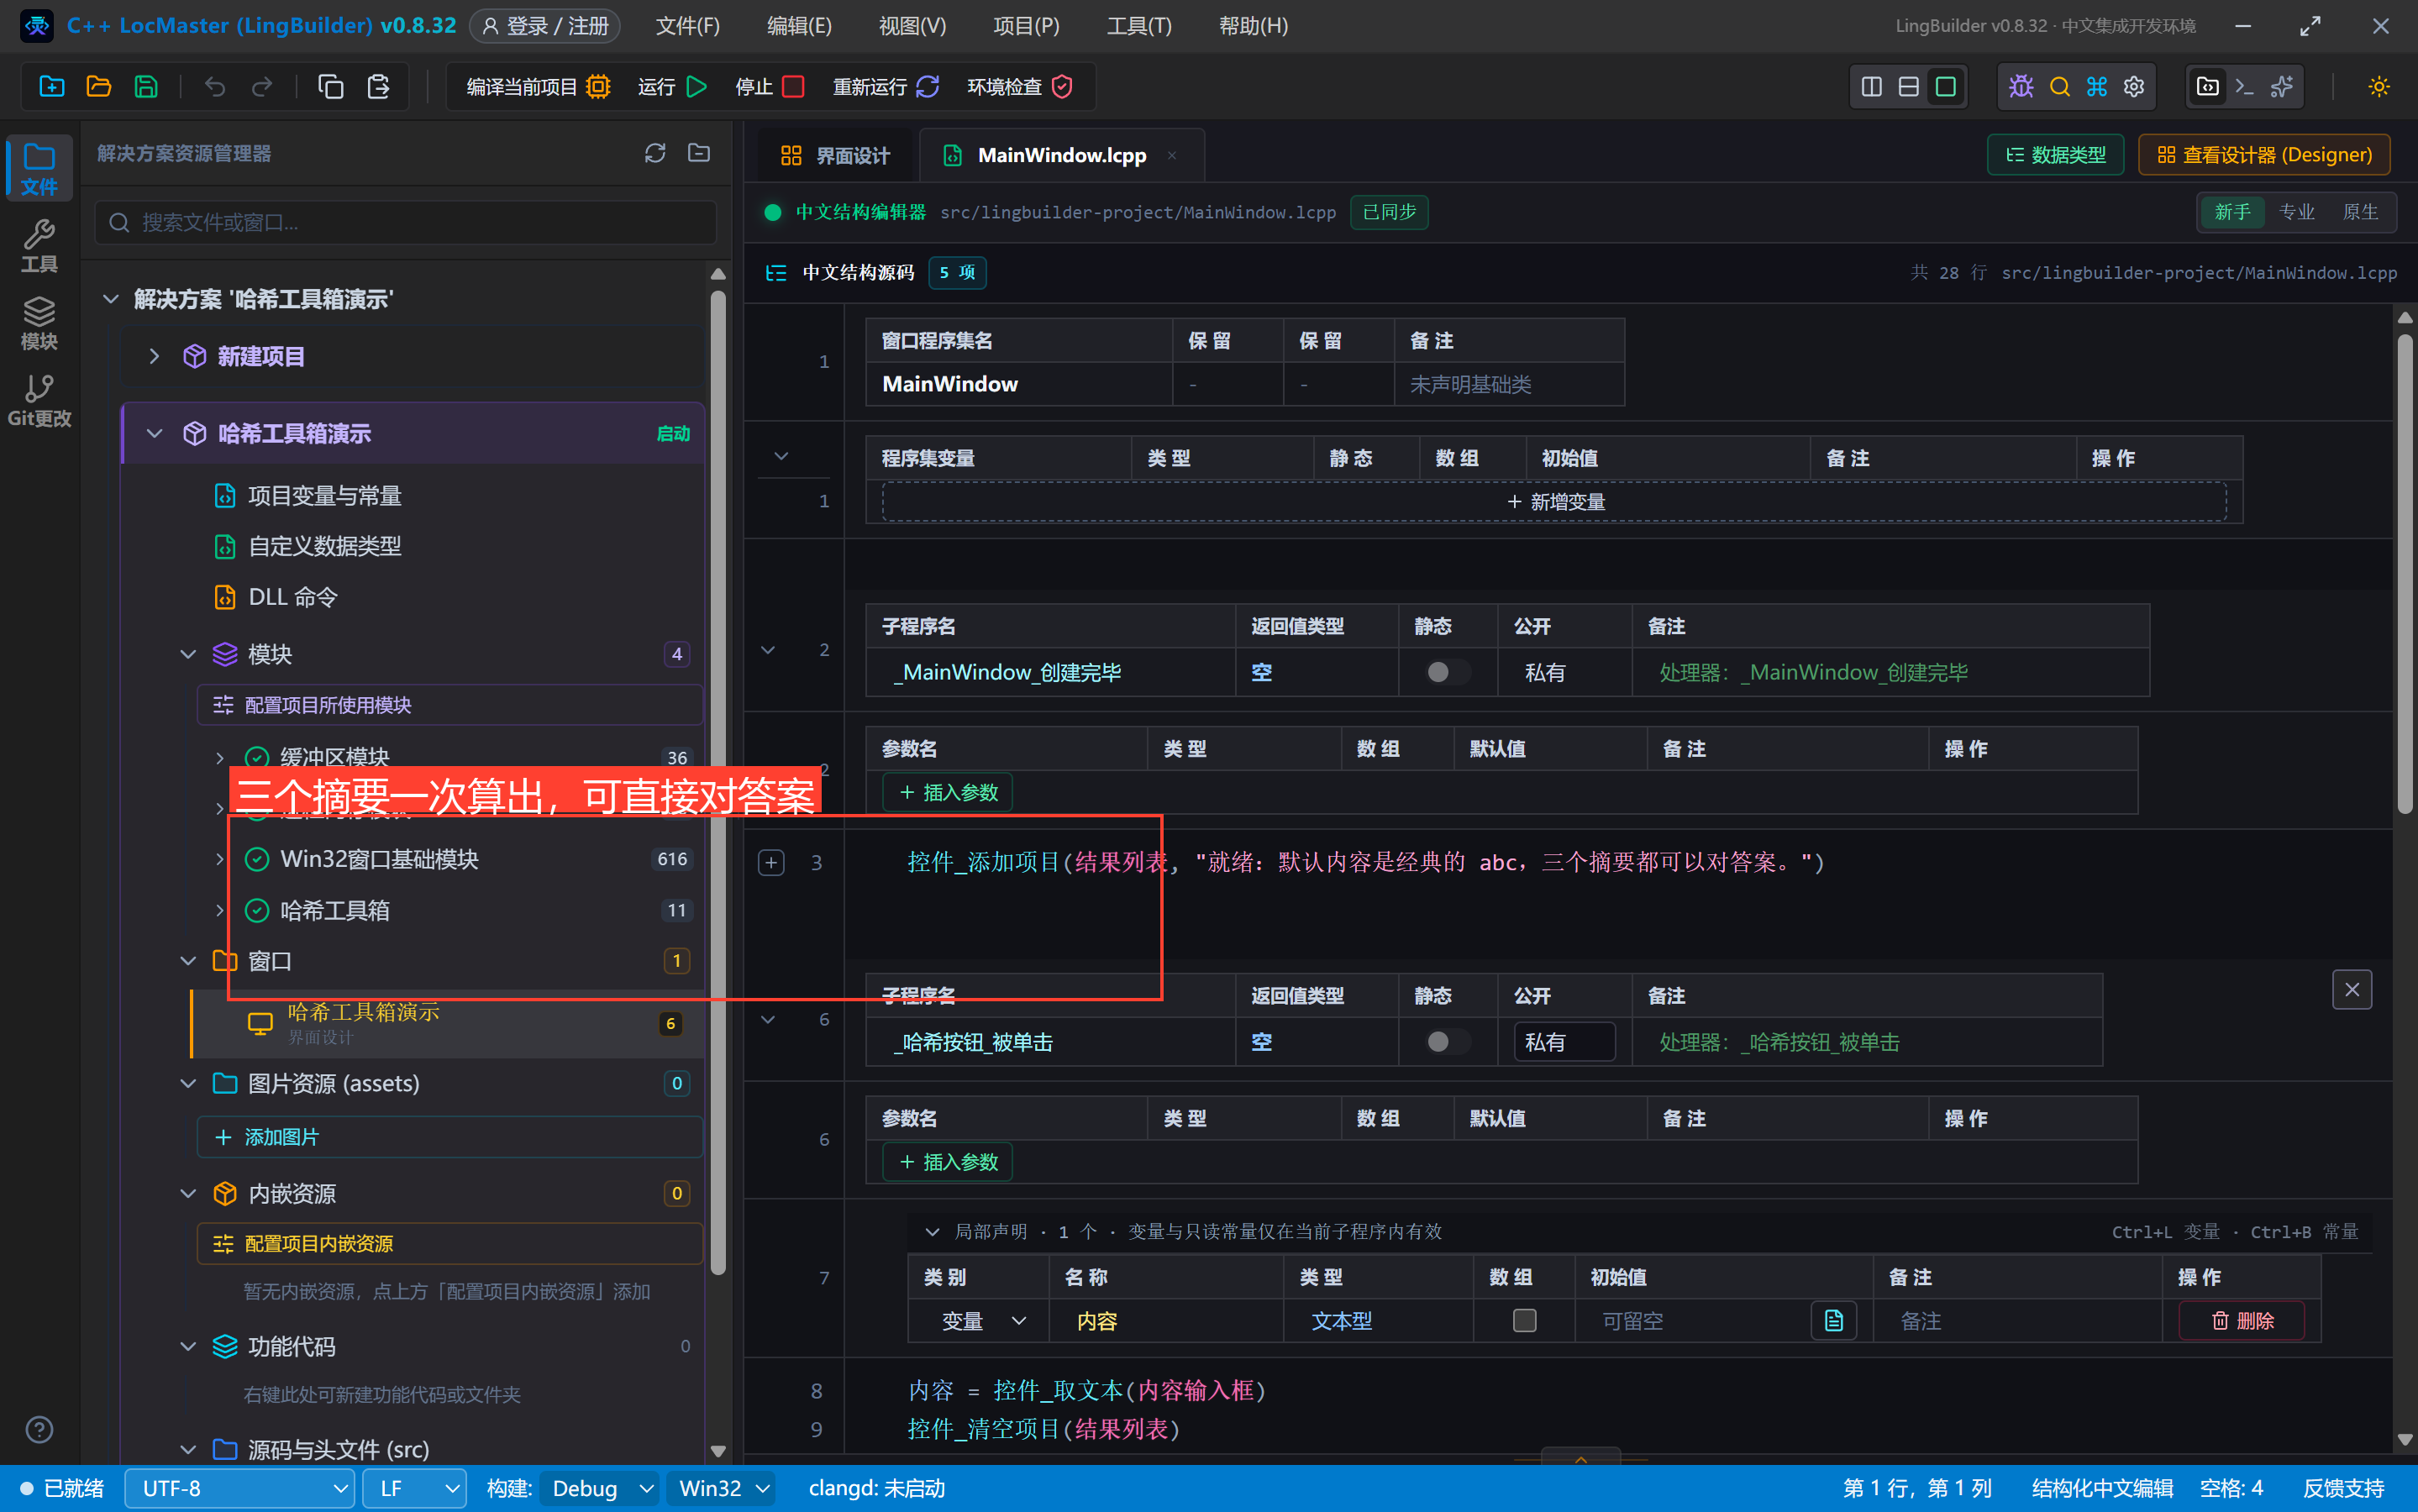Select the 原生 editing mode
The width and height of the screenshot is (2418, 1512).
(x=2360, y=212)
